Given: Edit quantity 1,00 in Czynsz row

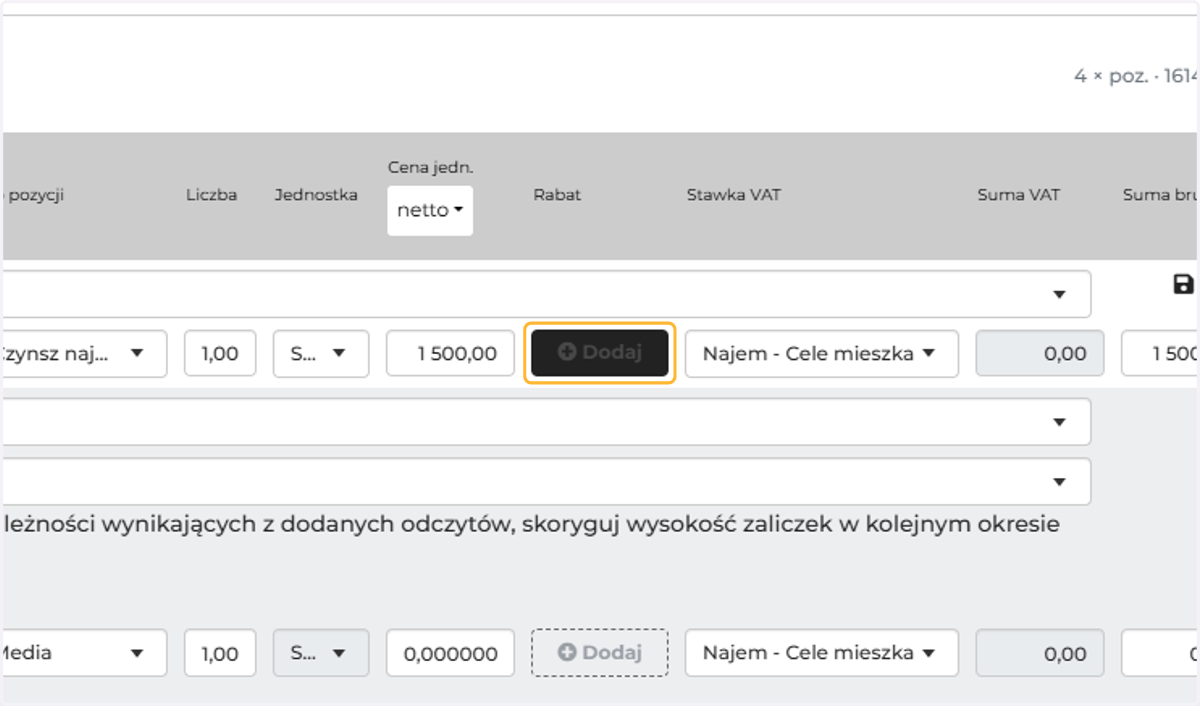Looking at the screenshot, I should pos(220,353).
